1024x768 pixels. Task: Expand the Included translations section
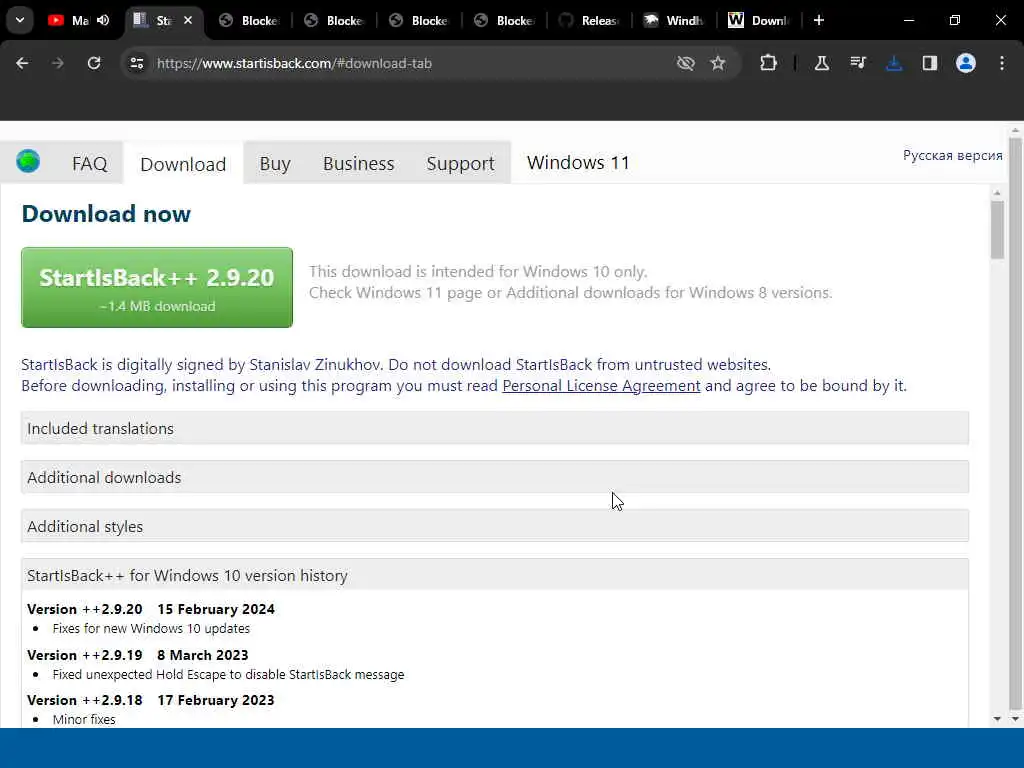494,428
